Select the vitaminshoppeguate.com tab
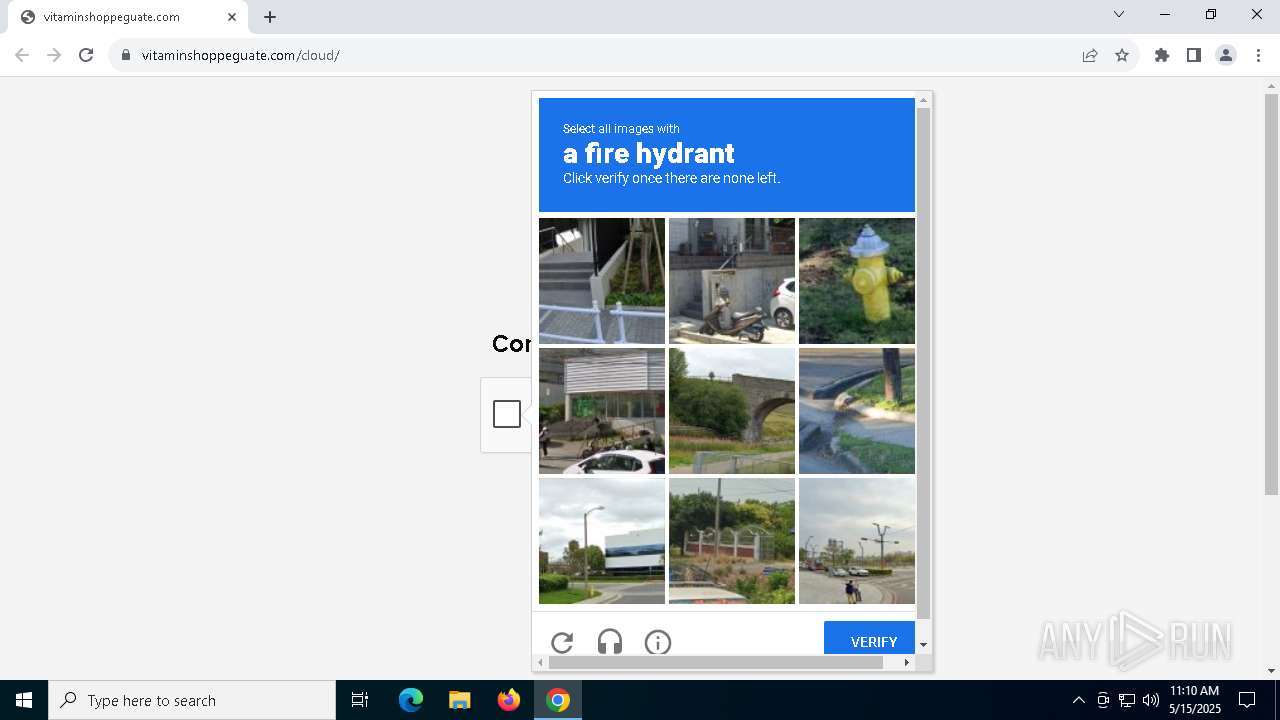Viewport: 1280px width, 720px height. (128, 17)
